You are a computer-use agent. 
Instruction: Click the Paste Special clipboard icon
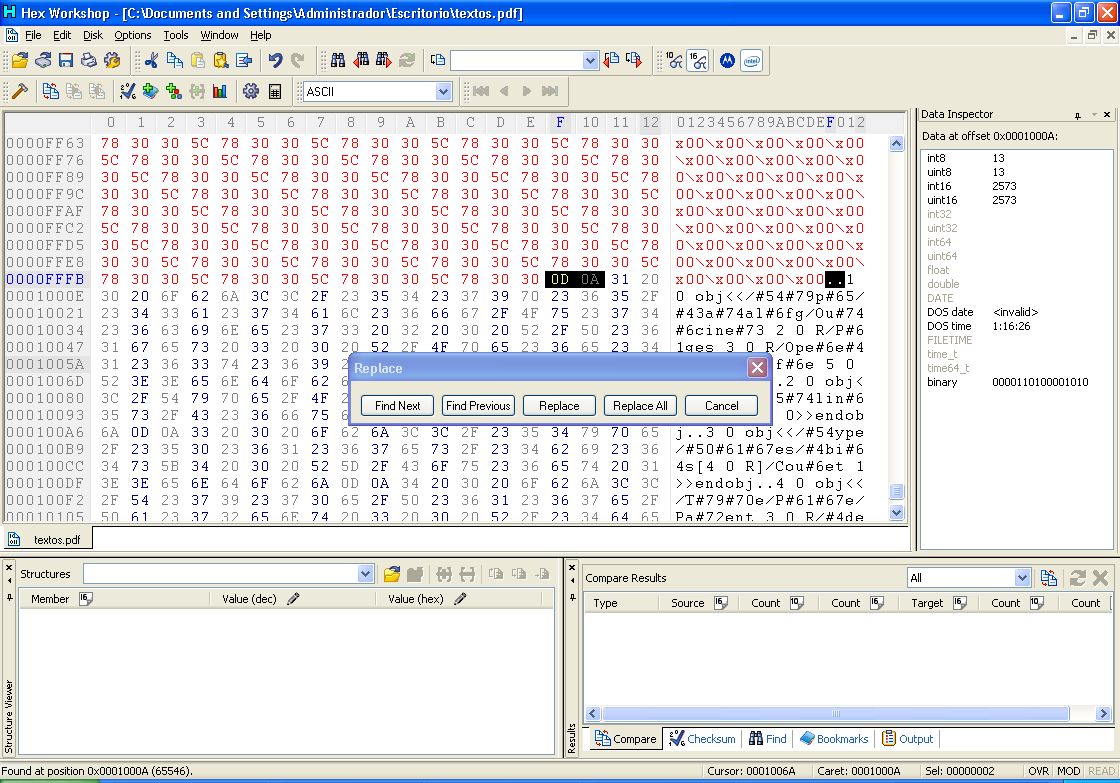click(x=221, y=61)
